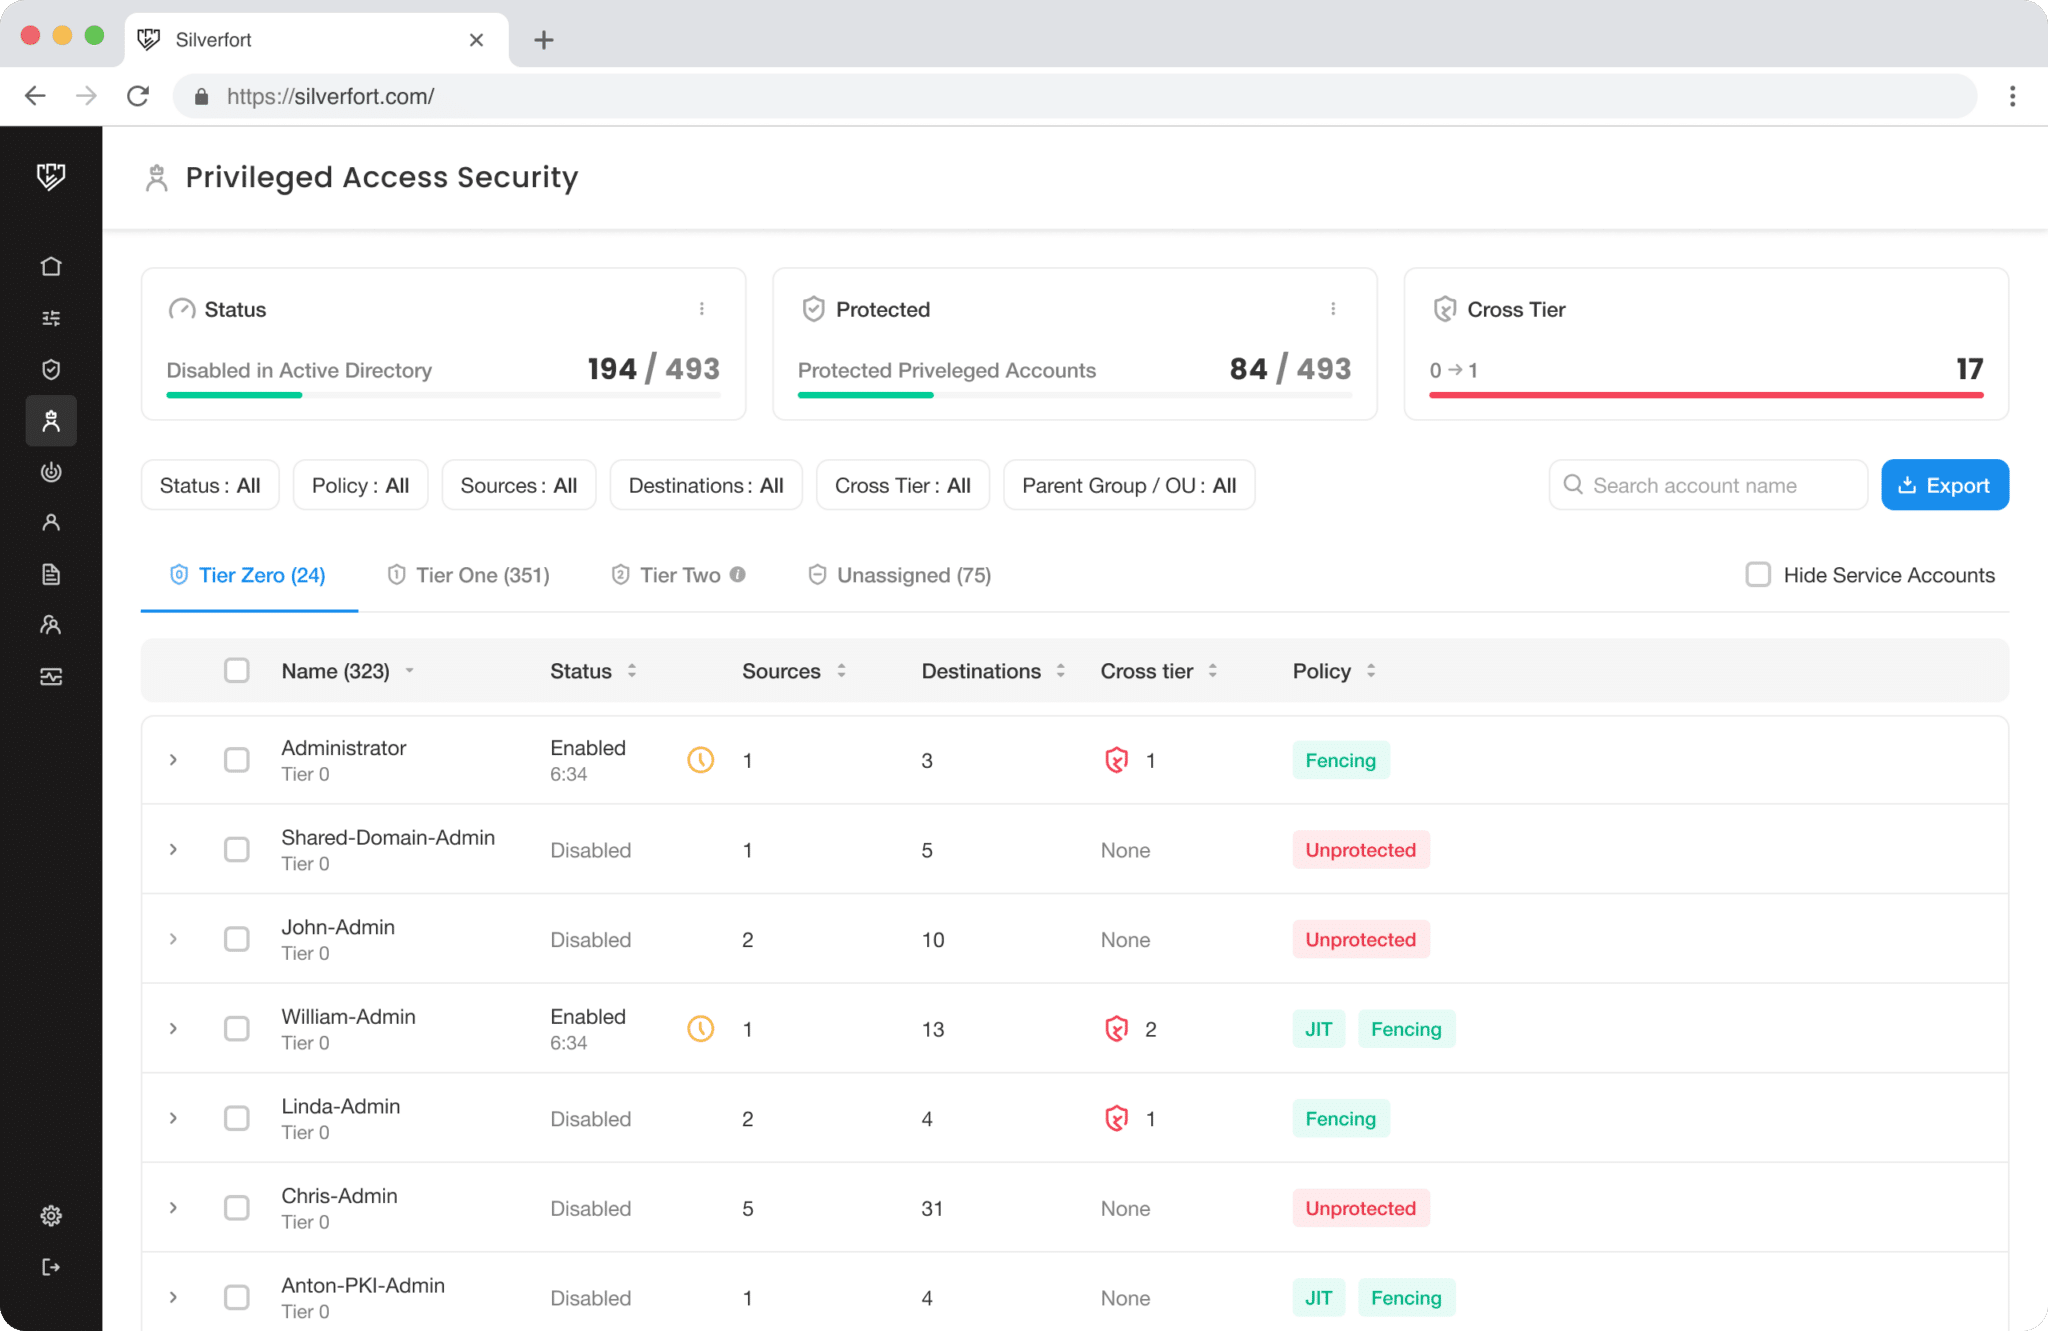This screenshot has height=1331, width=2048.
Task: Switch to the Tier One (351) tab
Action: click(x=468, y=575)
